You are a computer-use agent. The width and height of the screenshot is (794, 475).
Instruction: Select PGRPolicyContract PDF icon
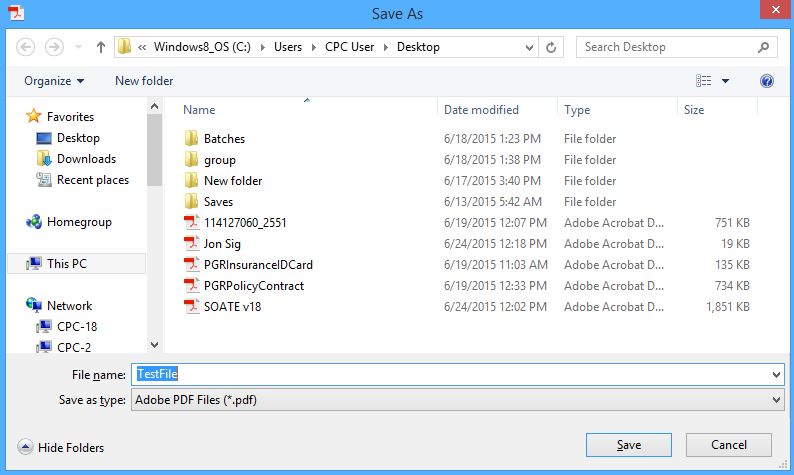[x=191, y=286]
